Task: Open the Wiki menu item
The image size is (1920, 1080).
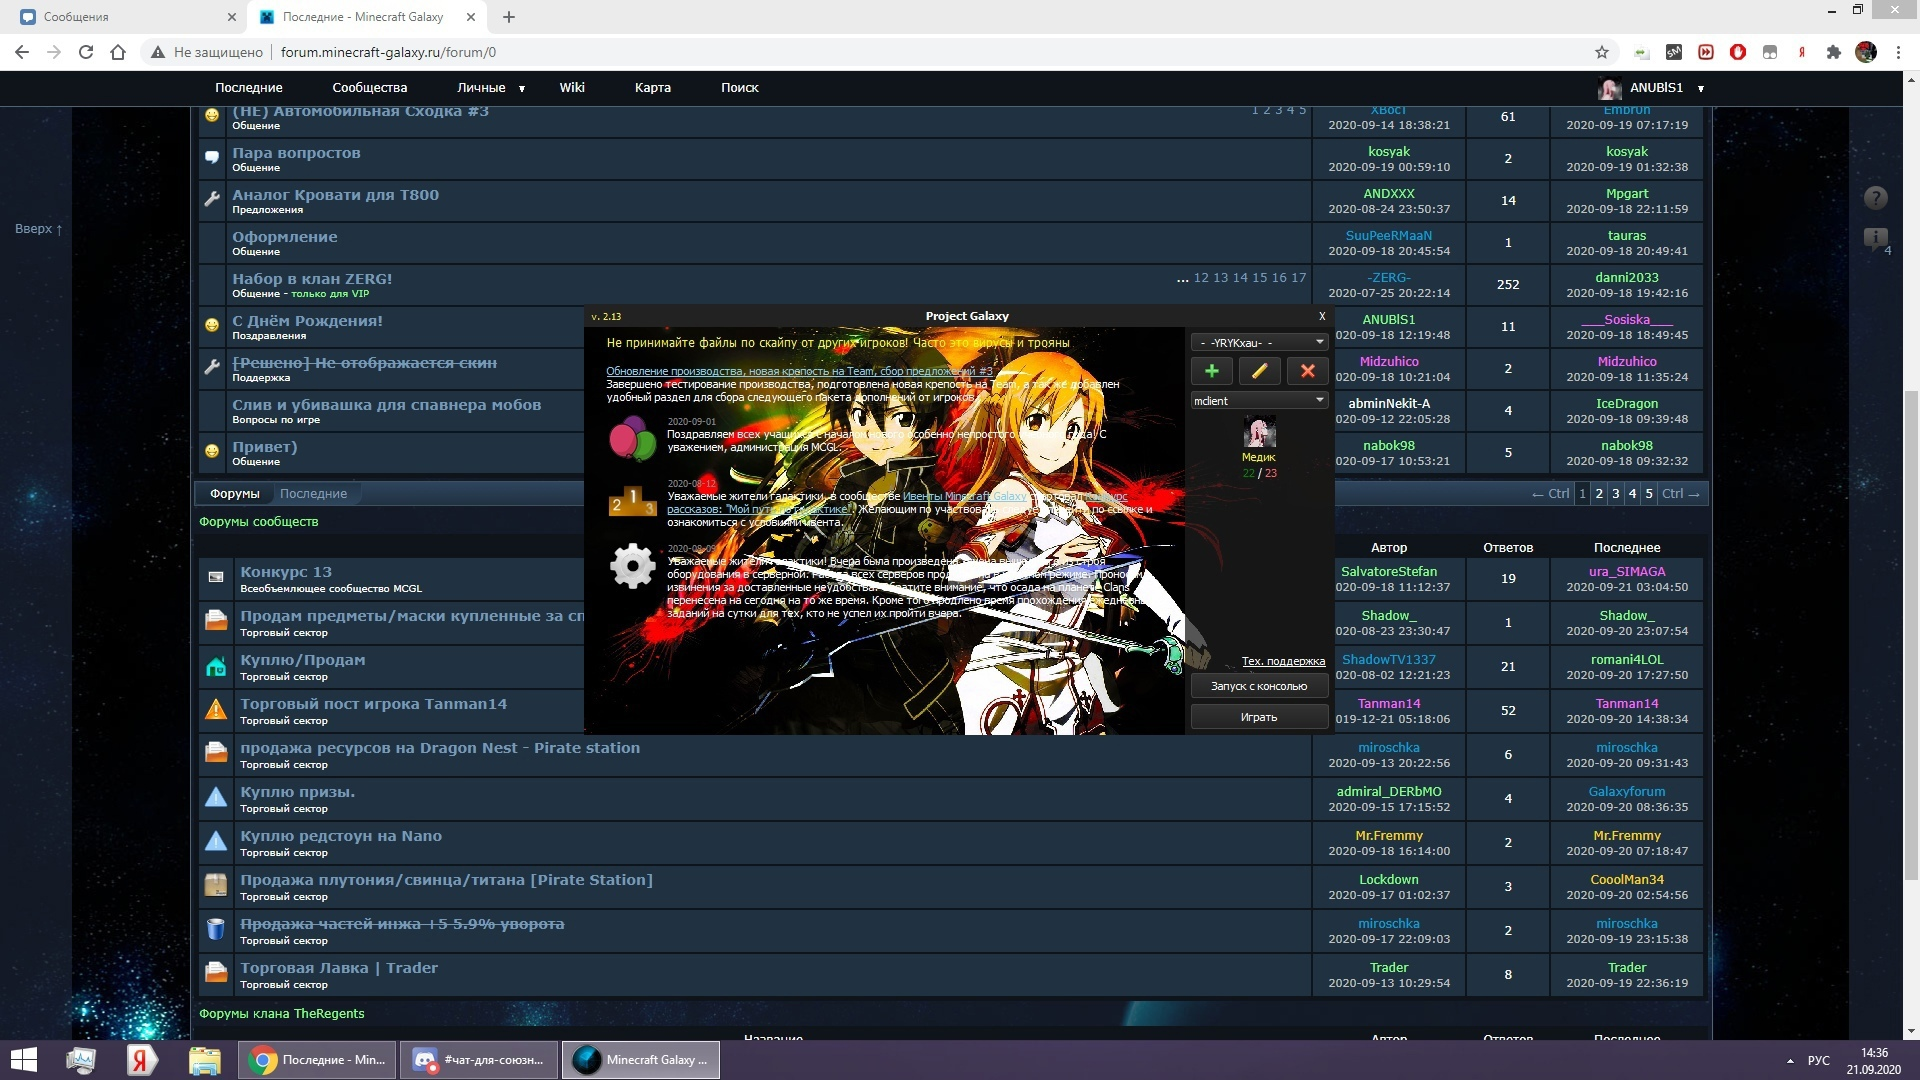Action: (572, 88)
